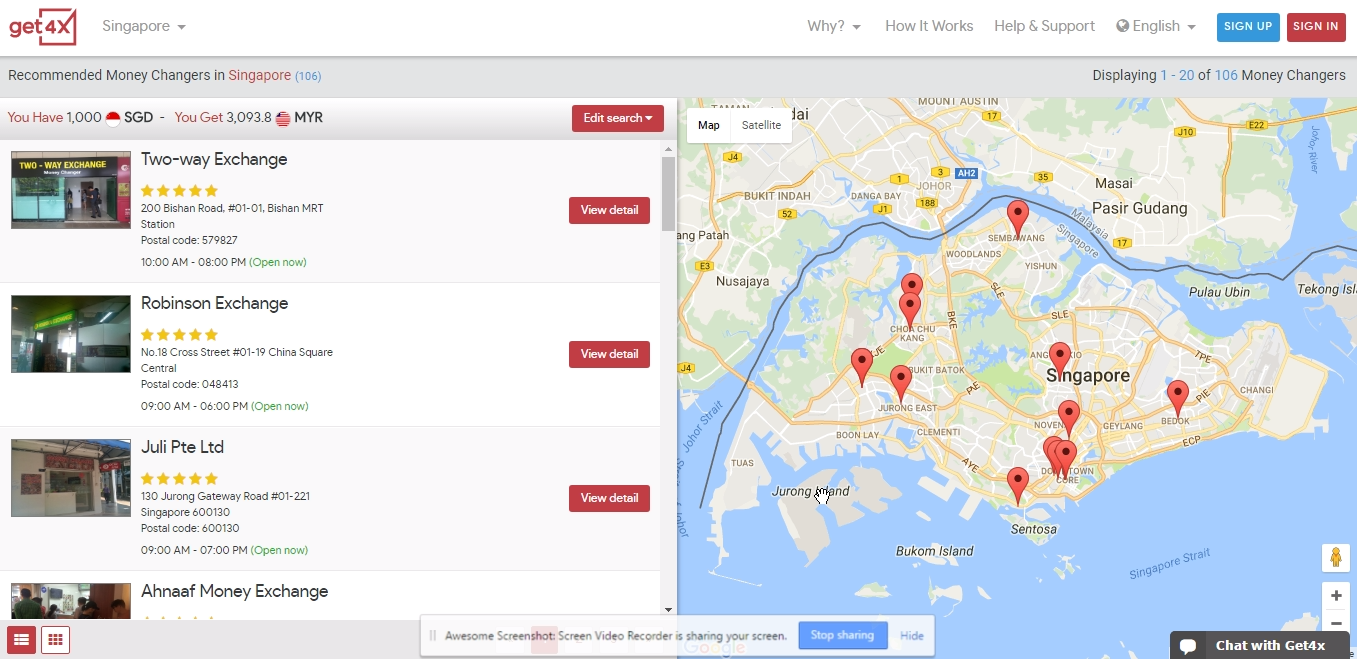Select the map pin above Novena

click(1069, 420)
